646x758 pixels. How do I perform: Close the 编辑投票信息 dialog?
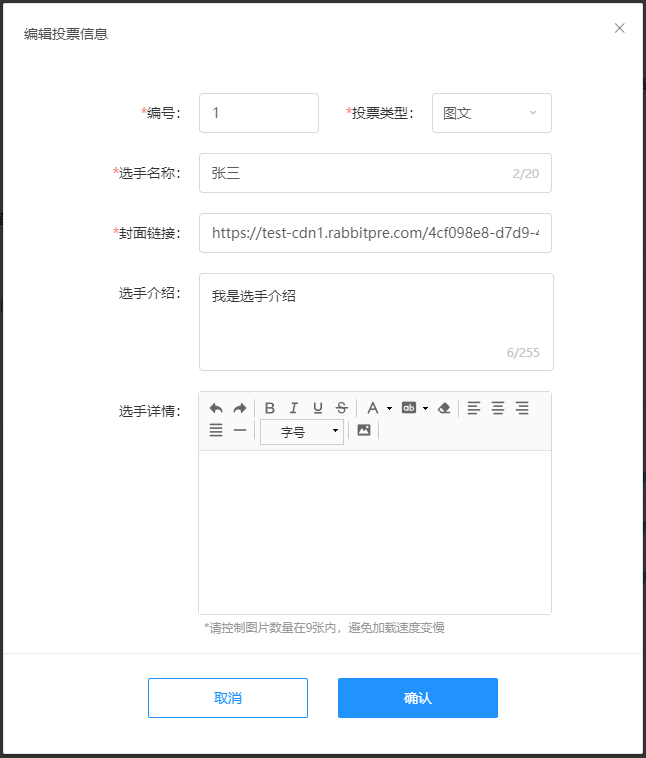pos(619,28)
